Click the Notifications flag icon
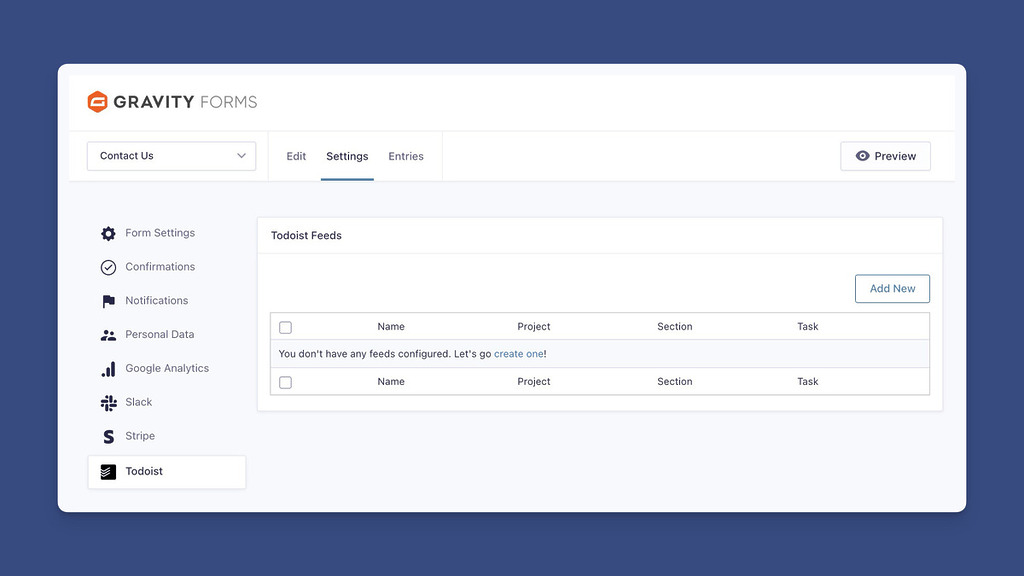 (x=108, y=301)
